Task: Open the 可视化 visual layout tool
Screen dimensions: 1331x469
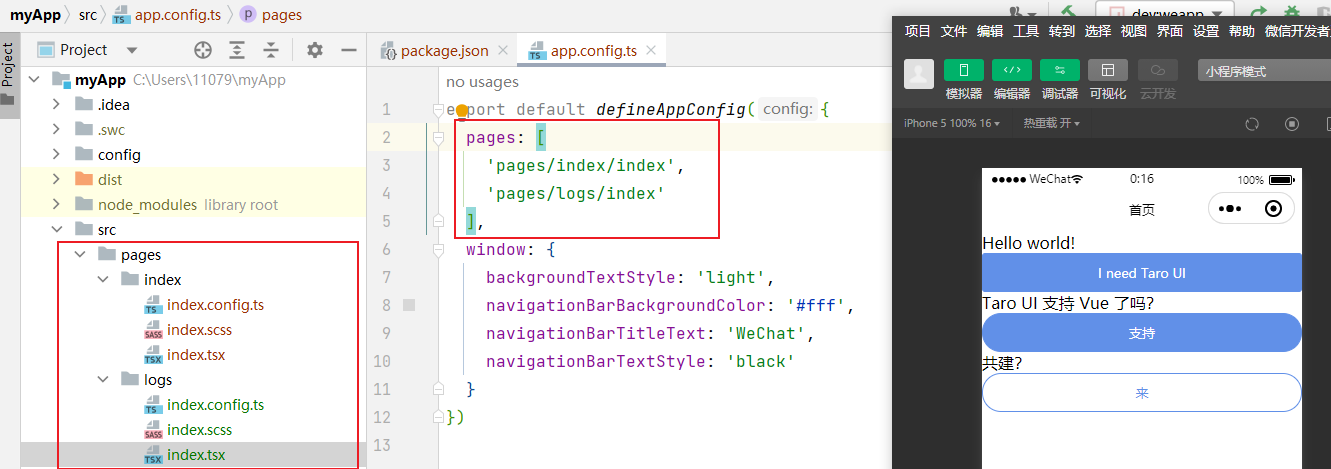Action: coord(1107,70)
